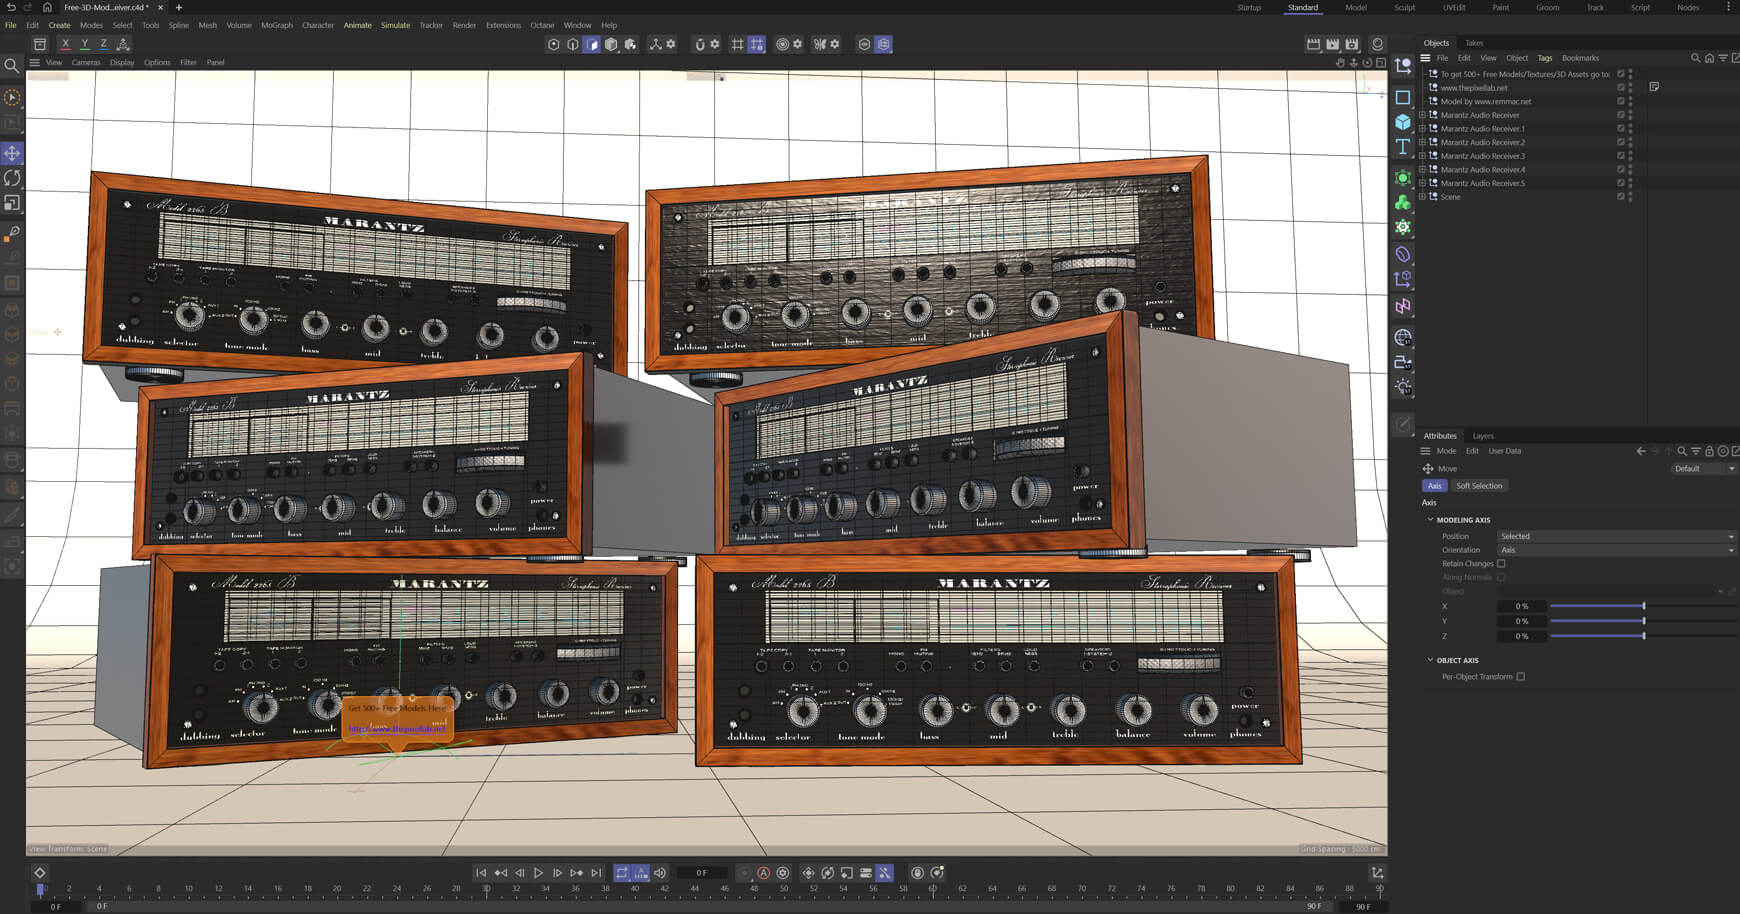Open the Octane menu
This screenshot has height=914, width=1740.
coord(542,25)
